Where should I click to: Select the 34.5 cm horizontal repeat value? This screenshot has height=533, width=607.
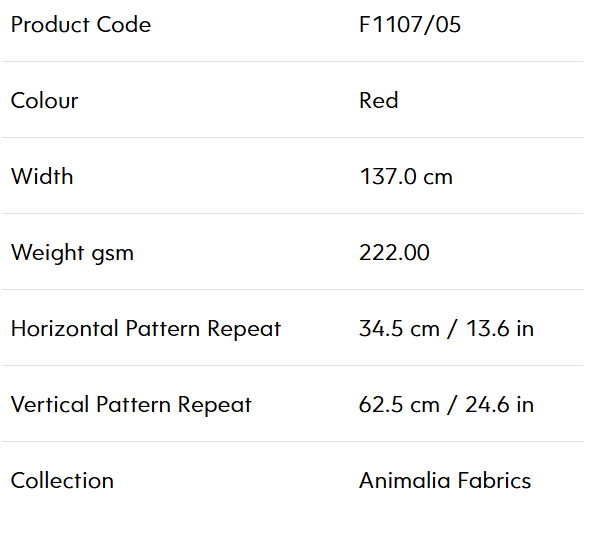click(x=400, y=329)
